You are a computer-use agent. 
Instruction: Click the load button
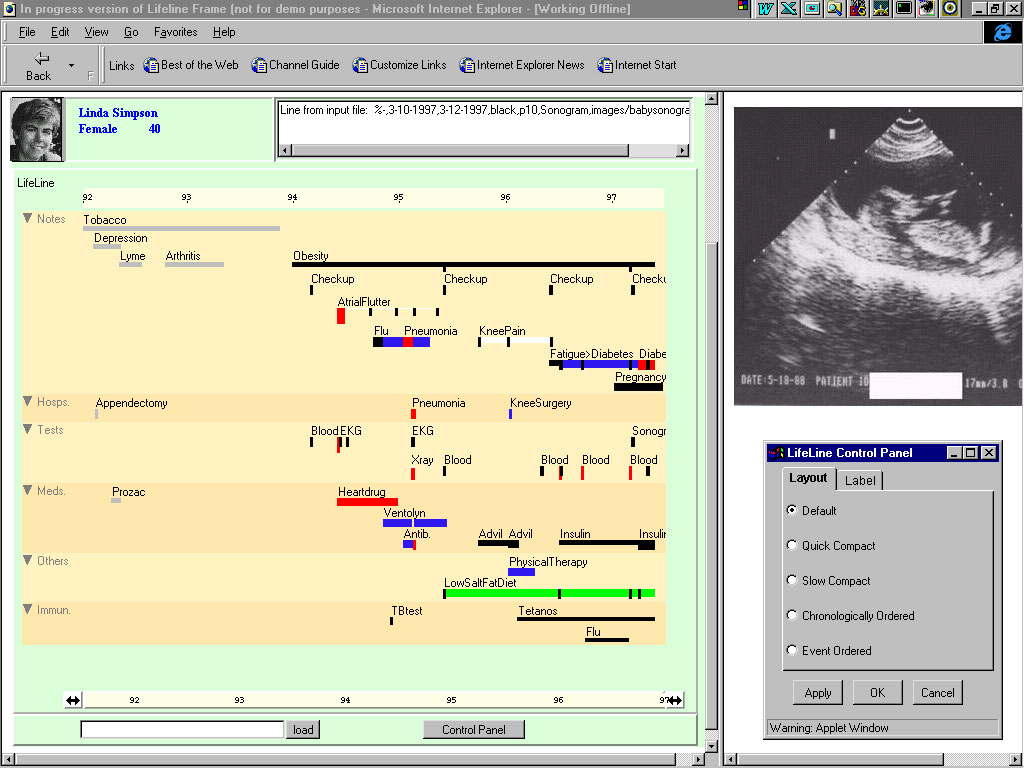click(x=303, y=729)
